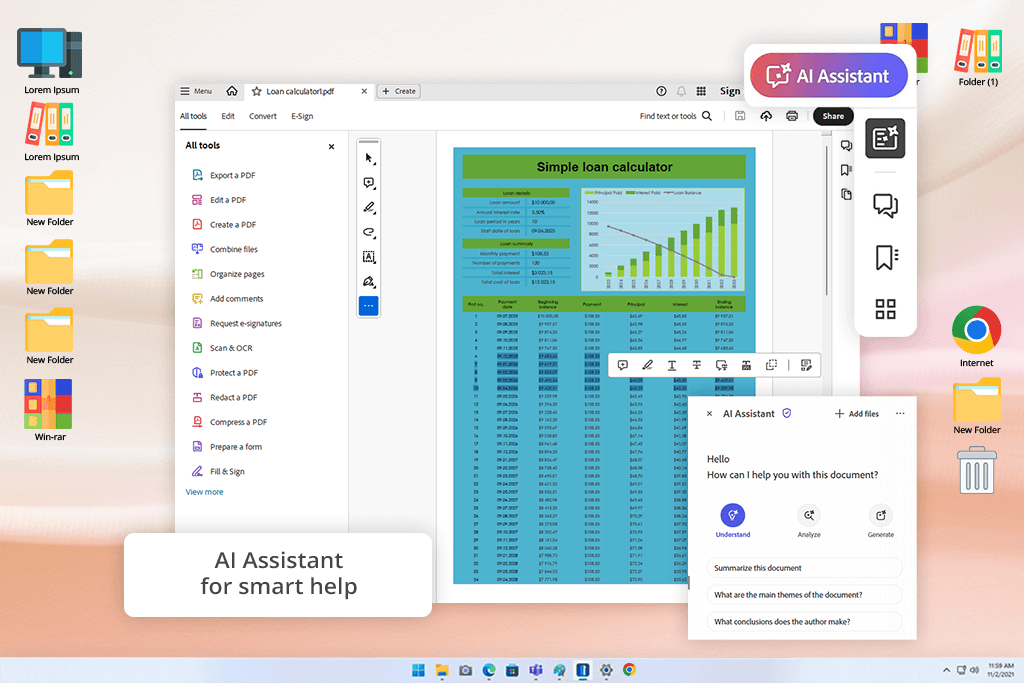Open Redact a PDF tool
Screen dimensions: 1024x683
pyautogui.click(x=225, y=398)
